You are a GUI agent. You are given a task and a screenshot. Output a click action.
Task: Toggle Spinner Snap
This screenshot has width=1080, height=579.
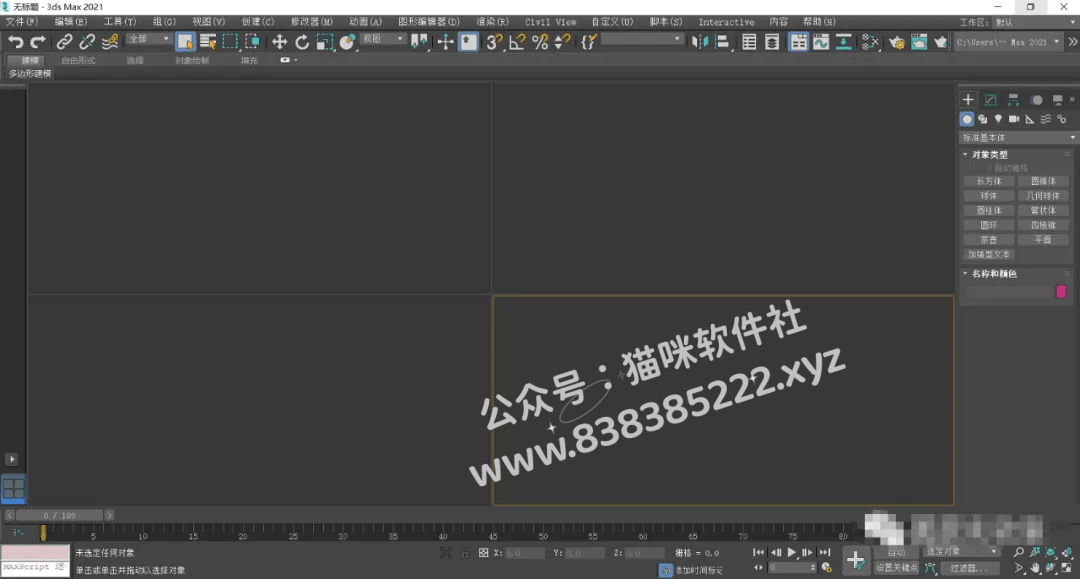click(x=562, y=42)
